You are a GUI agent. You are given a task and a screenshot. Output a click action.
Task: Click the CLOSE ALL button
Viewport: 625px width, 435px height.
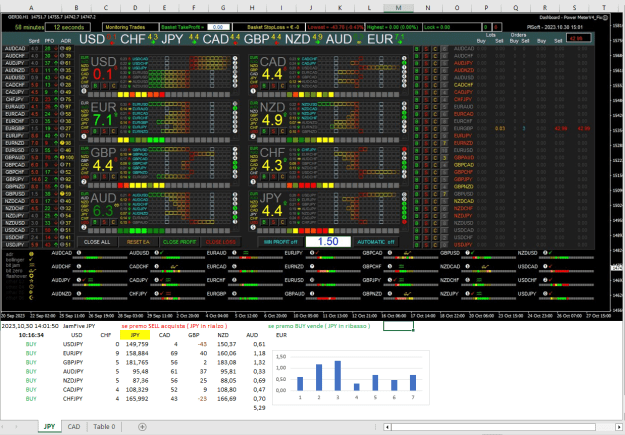[97, 242]
